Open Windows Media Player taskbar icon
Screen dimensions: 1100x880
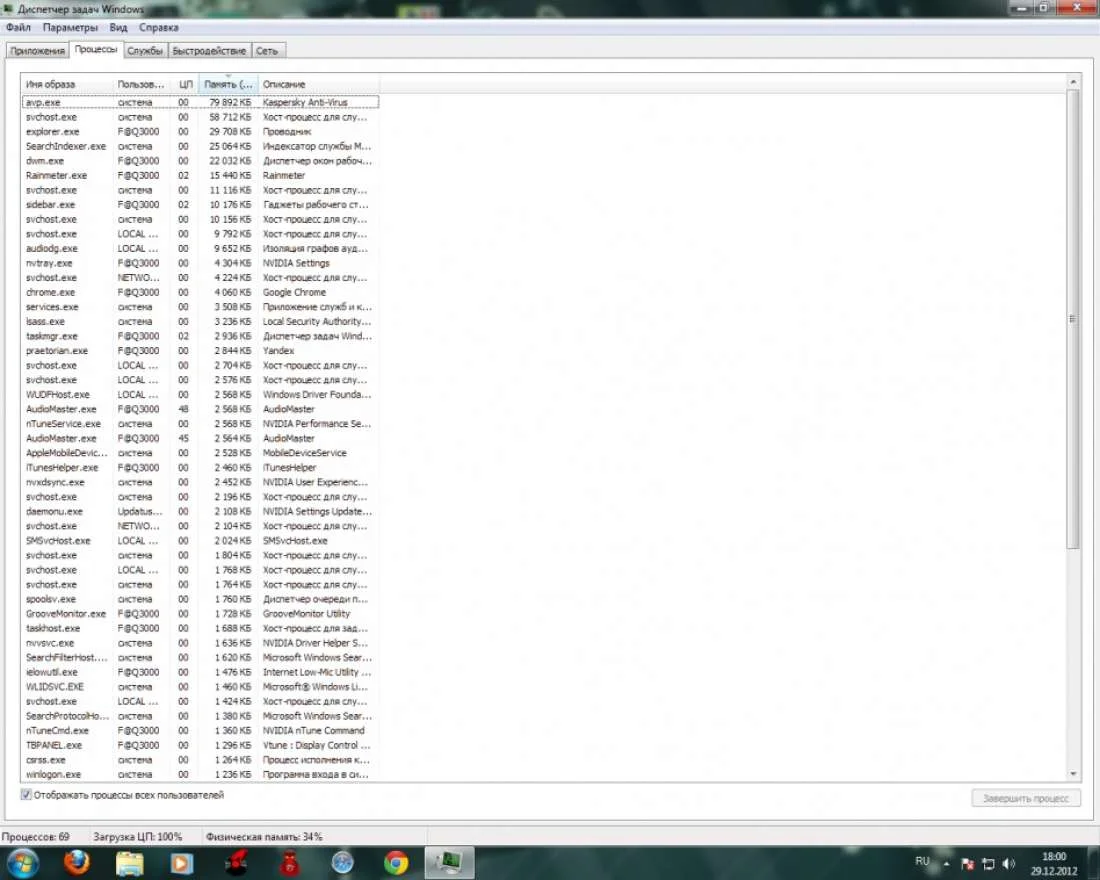[182, 863]
